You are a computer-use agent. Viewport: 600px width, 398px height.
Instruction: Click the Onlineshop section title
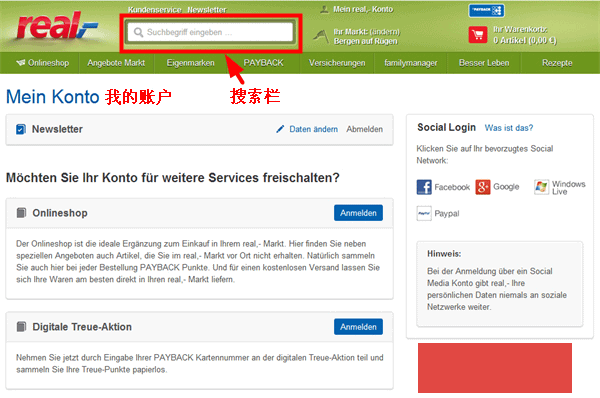point(60,213)
